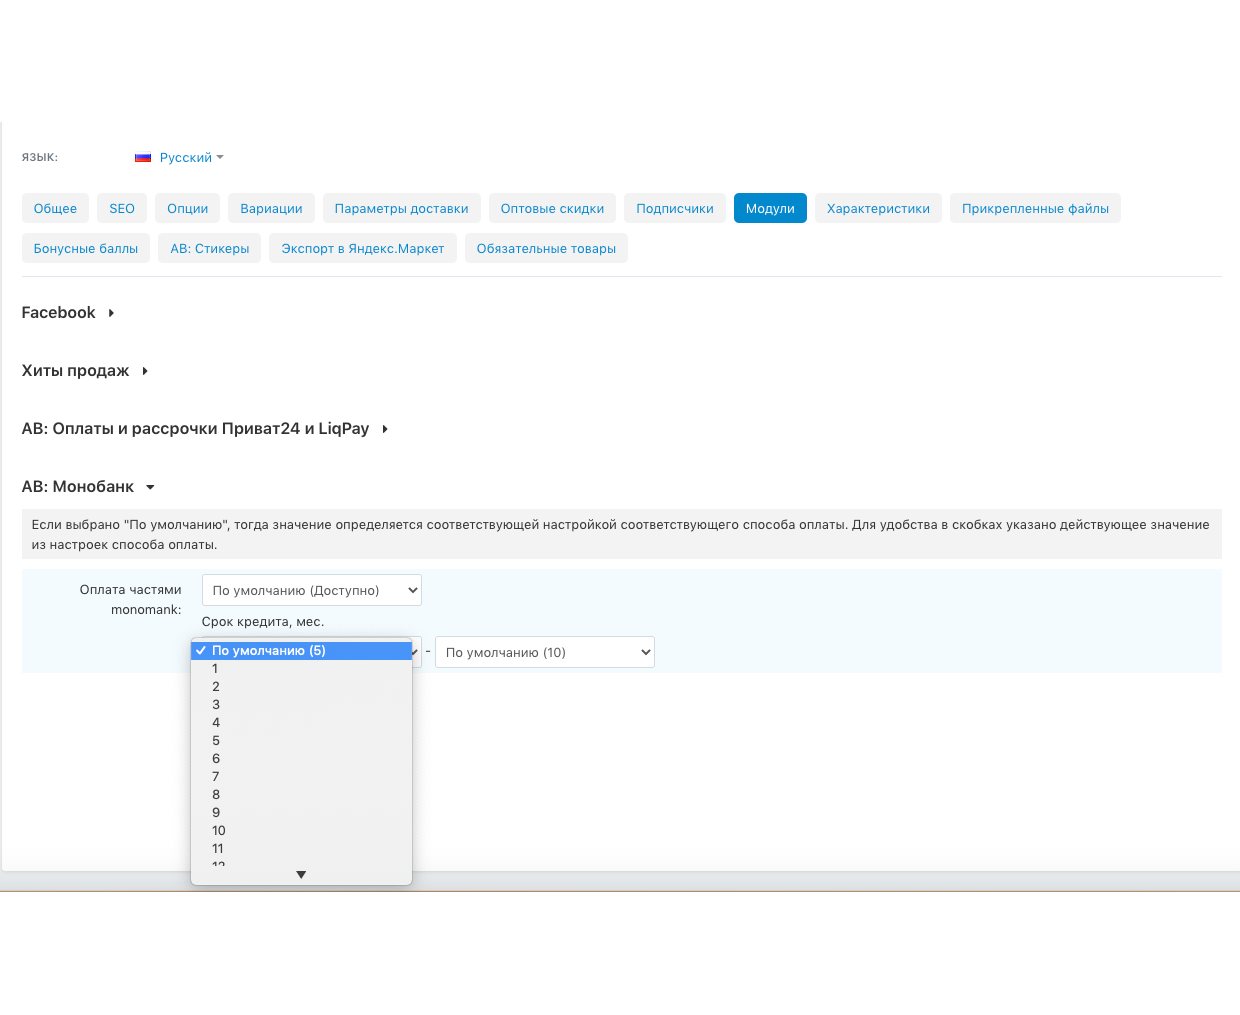Expand the Хиты продаж section
This screenshot has height=1015, width=1240.
pos(85,371)
